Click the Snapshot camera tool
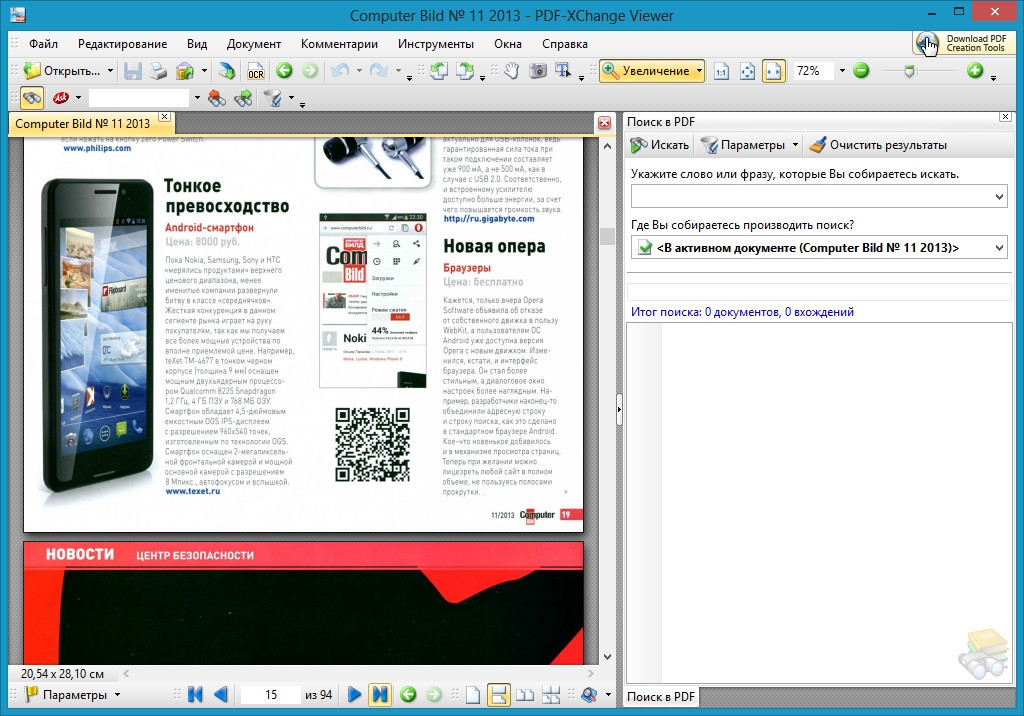The image size is (1024, 716). [538, 71]
